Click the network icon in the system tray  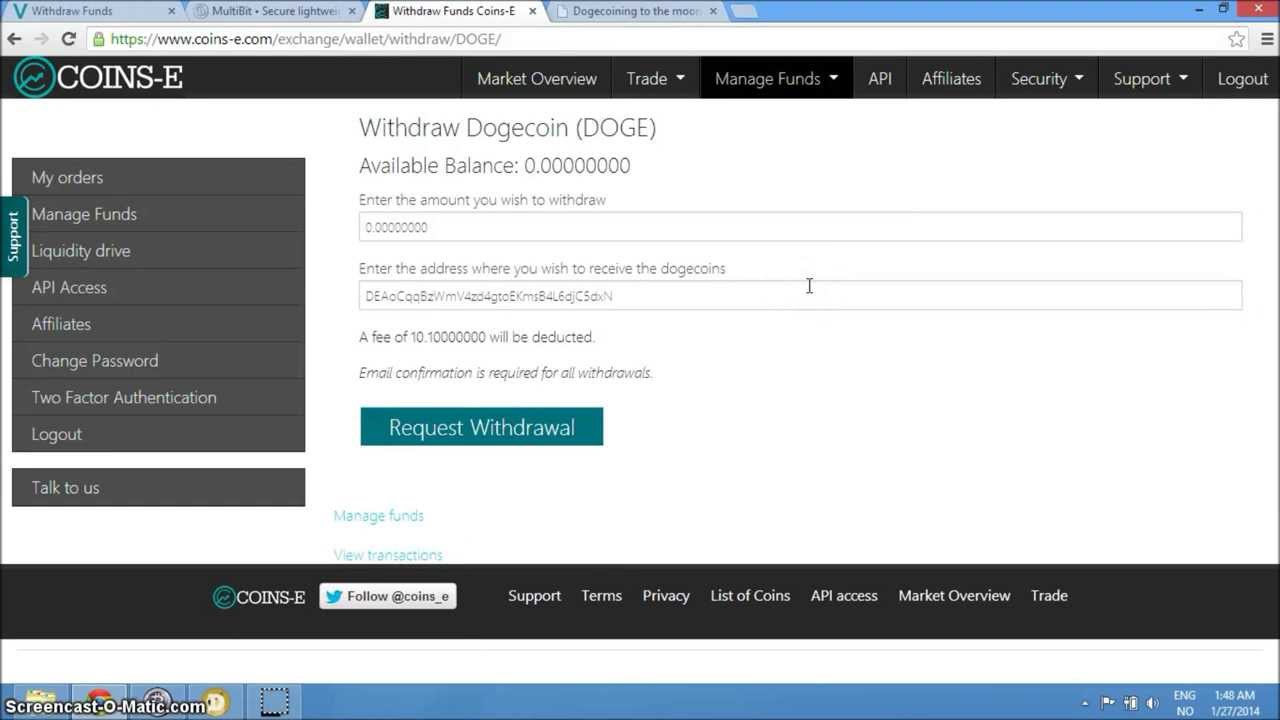click(1130, 703)
